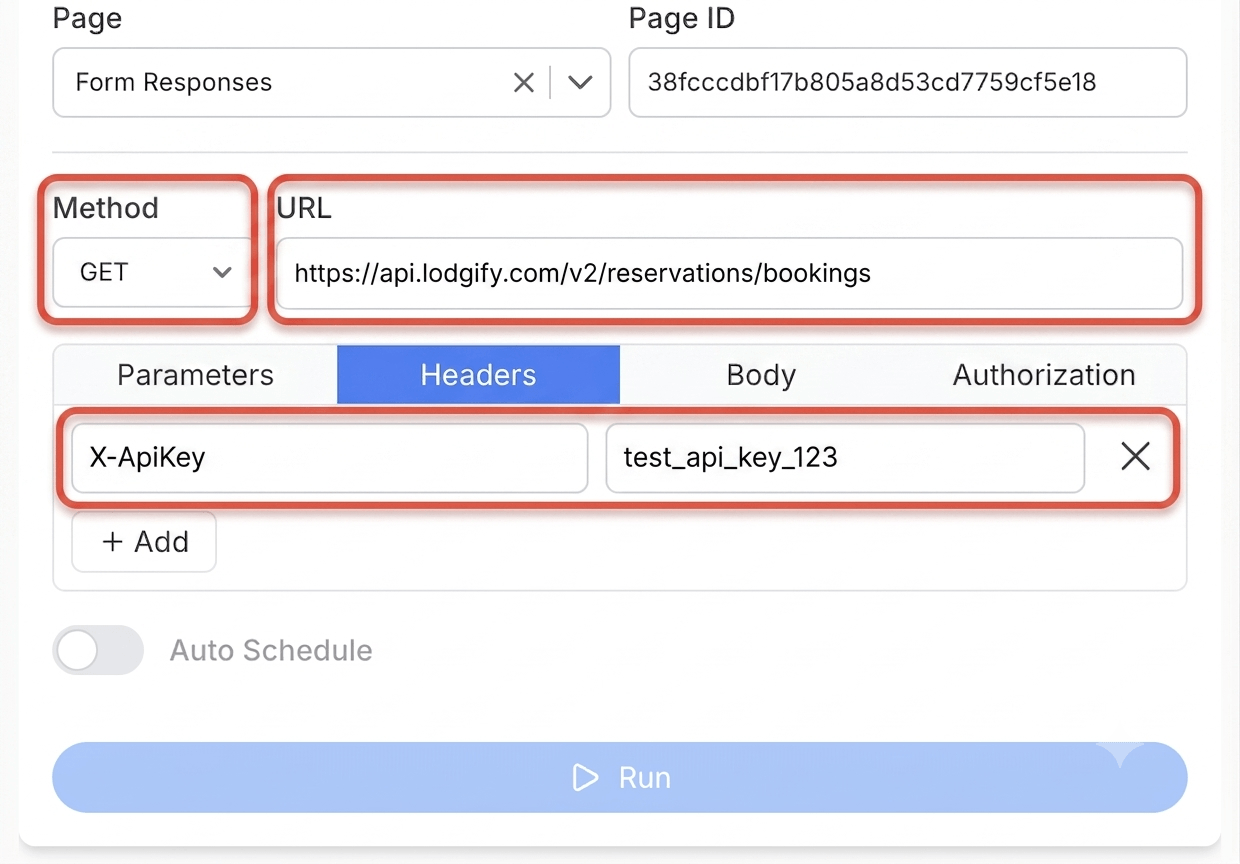Select the Headers tab
Image resolution: width=1240 pixels, height=864 pixels.
pyautogui.click(x=478, y=375)
